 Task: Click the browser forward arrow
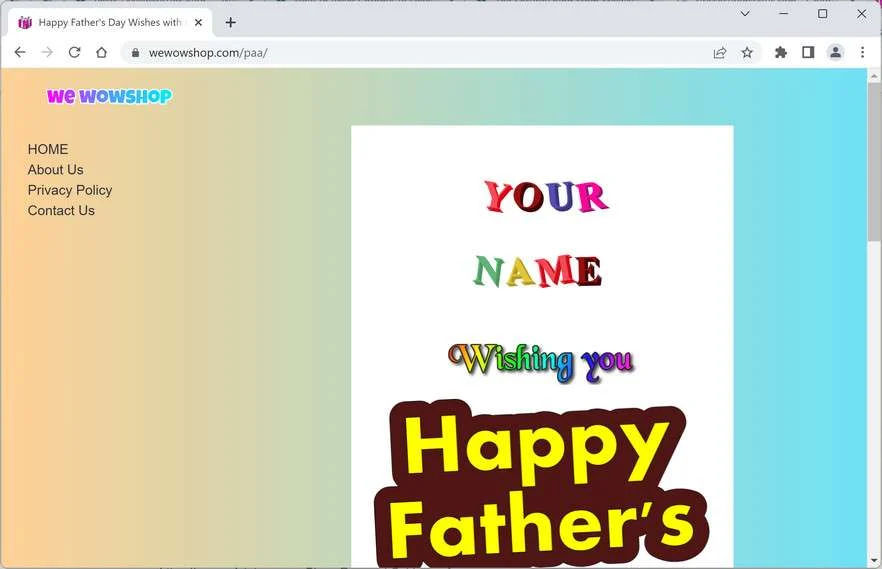coord(47,52)
